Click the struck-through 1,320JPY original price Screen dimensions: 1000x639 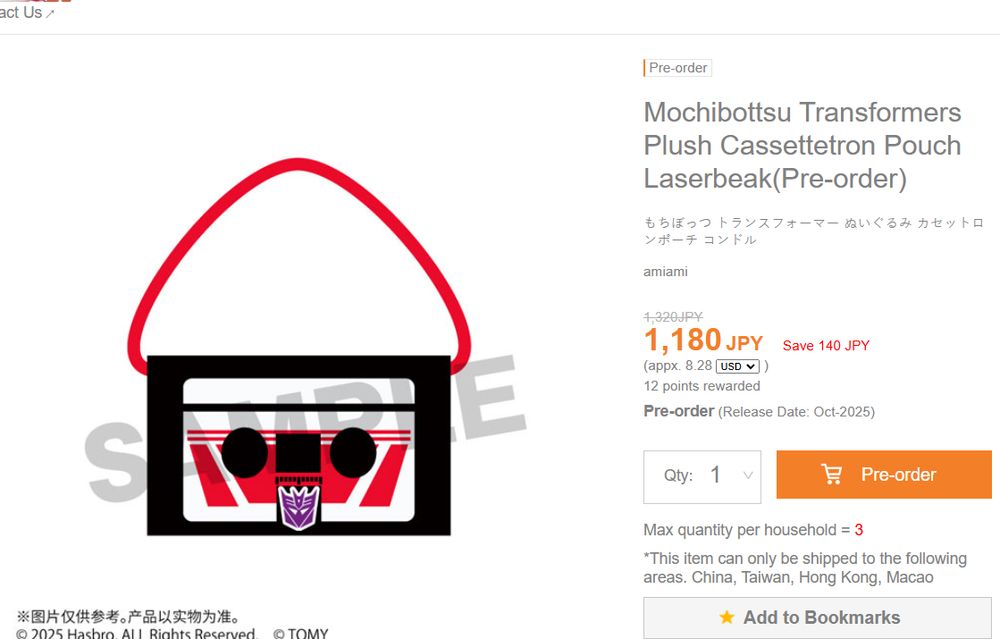click(673, 317)
